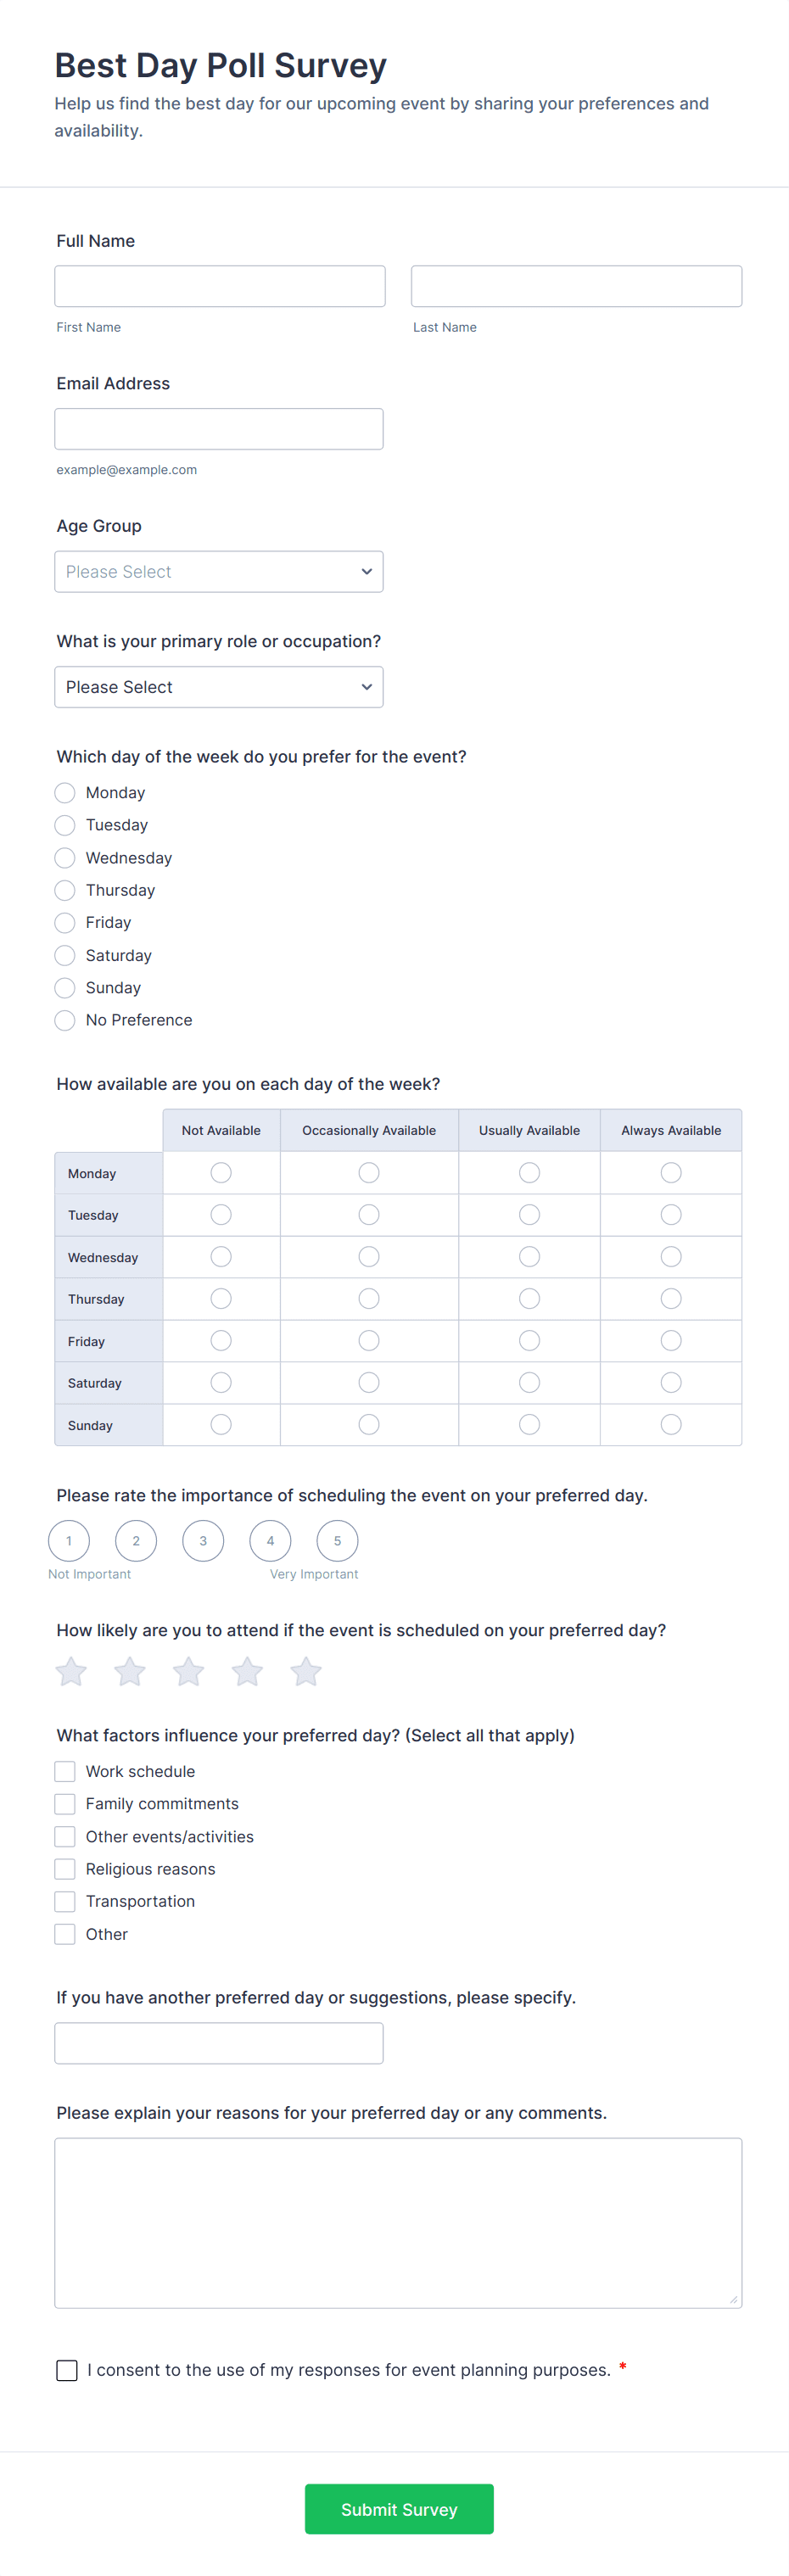
Task: Pick importance rating 3 circle
Action: click(x=203, y=1541)
